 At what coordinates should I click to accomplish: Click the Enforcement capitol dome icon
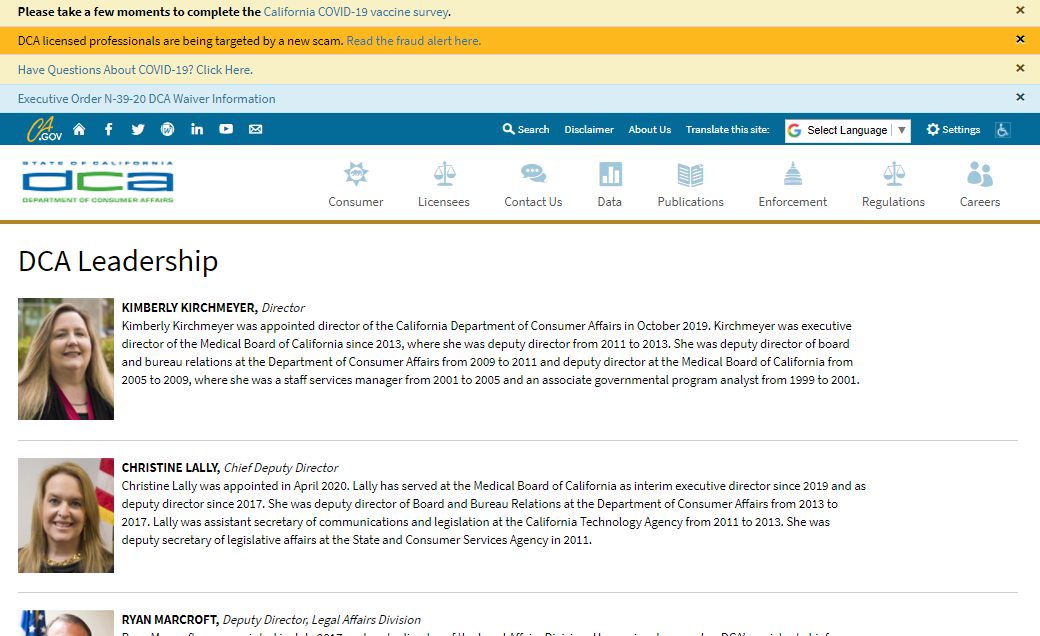[793, 174]
